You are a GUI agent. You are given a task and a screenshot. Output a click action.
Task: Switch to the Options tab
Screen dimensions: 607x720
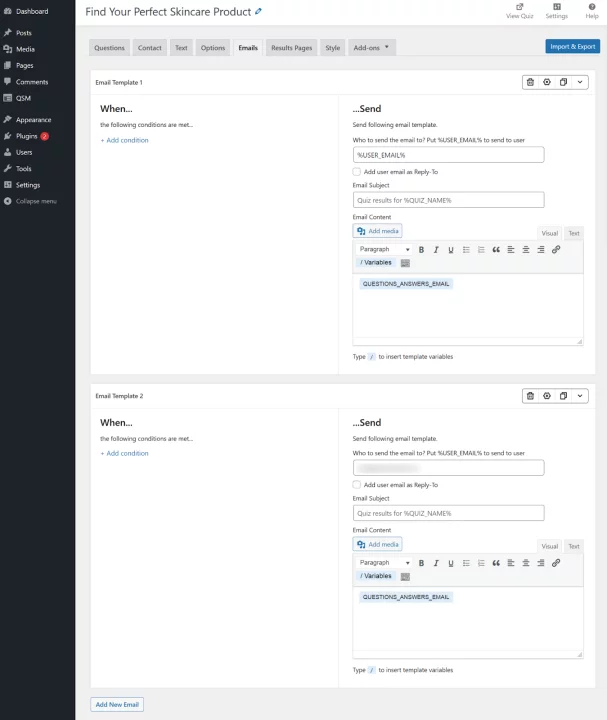point(213,48)
